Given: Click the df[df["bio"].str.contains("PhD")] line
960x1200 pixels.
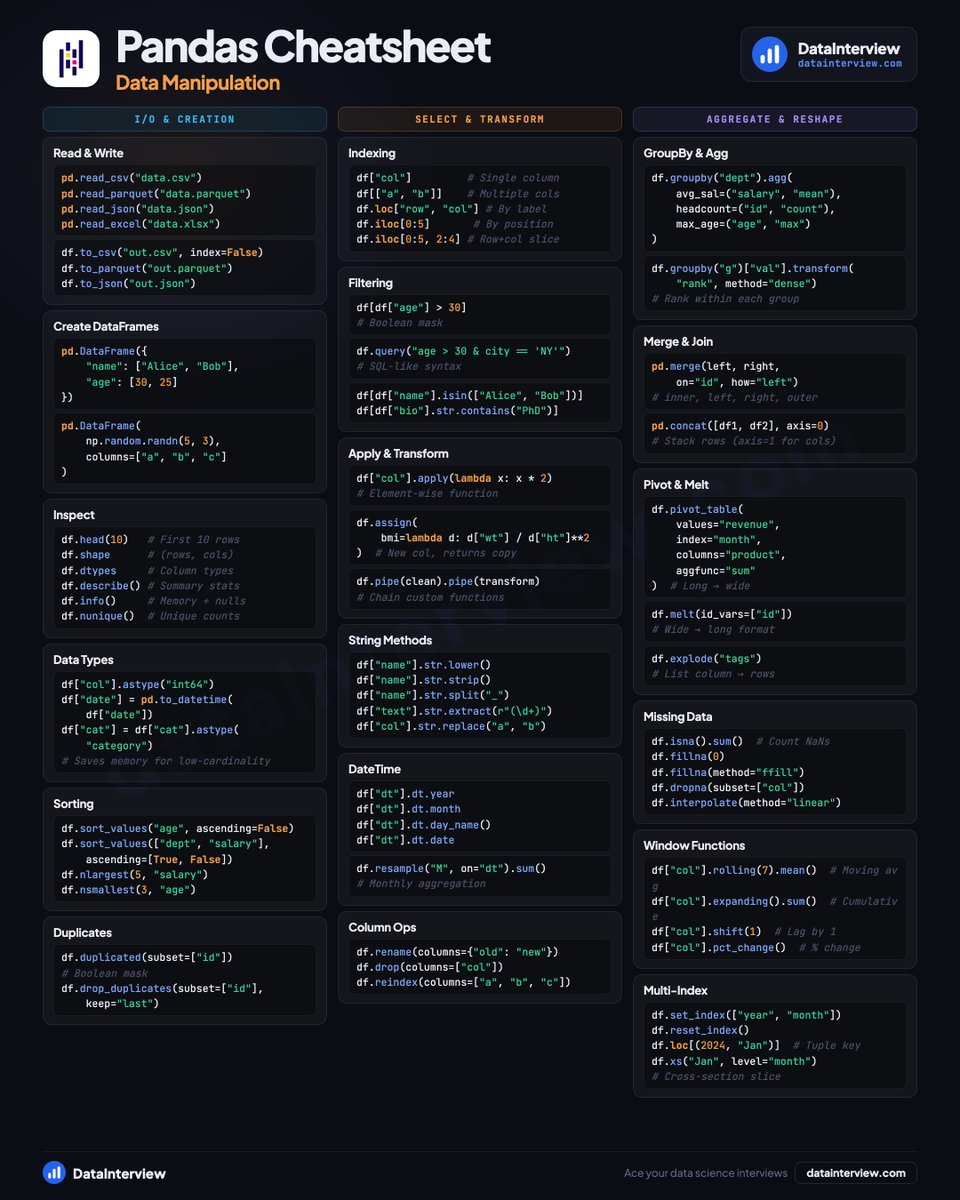Looking at the screenshot, I should [457, 410].
